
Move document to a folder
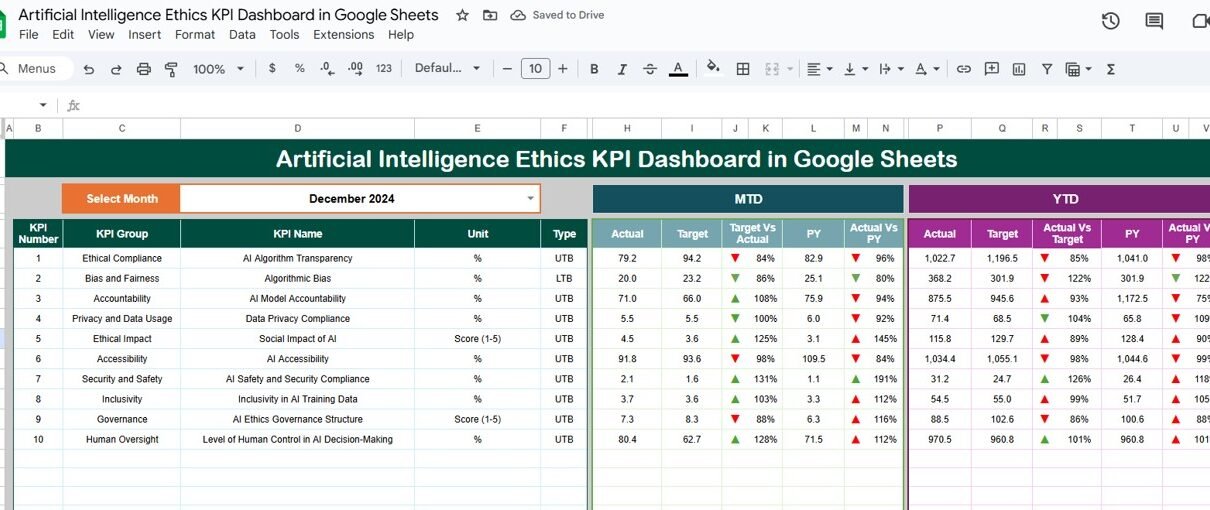(489, 15)
